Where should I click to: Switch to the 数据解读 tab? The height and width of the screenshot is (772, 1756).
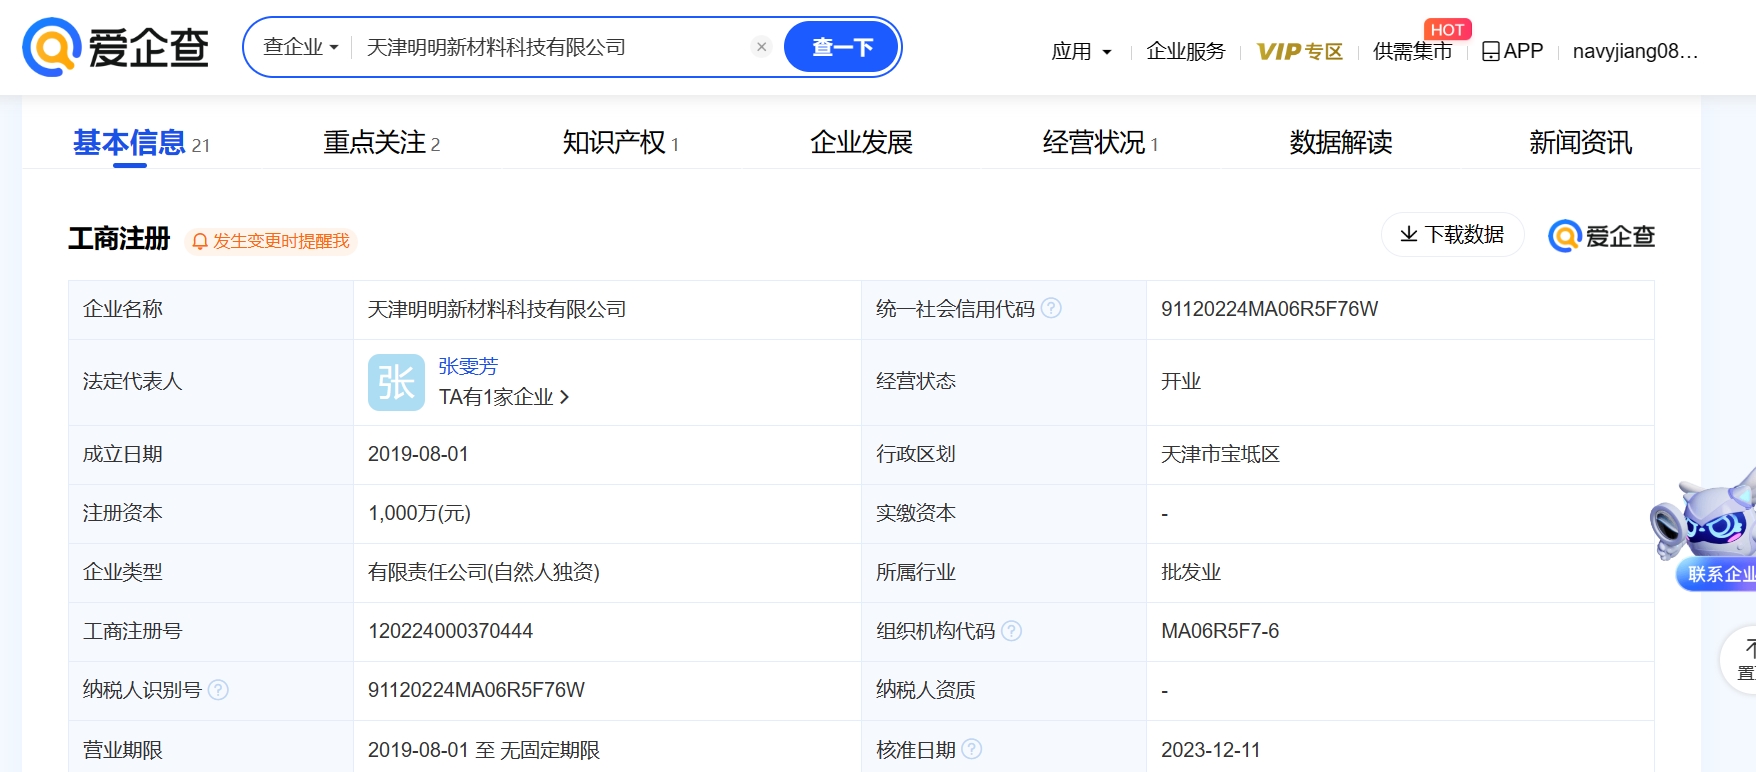coord(1341,143)
